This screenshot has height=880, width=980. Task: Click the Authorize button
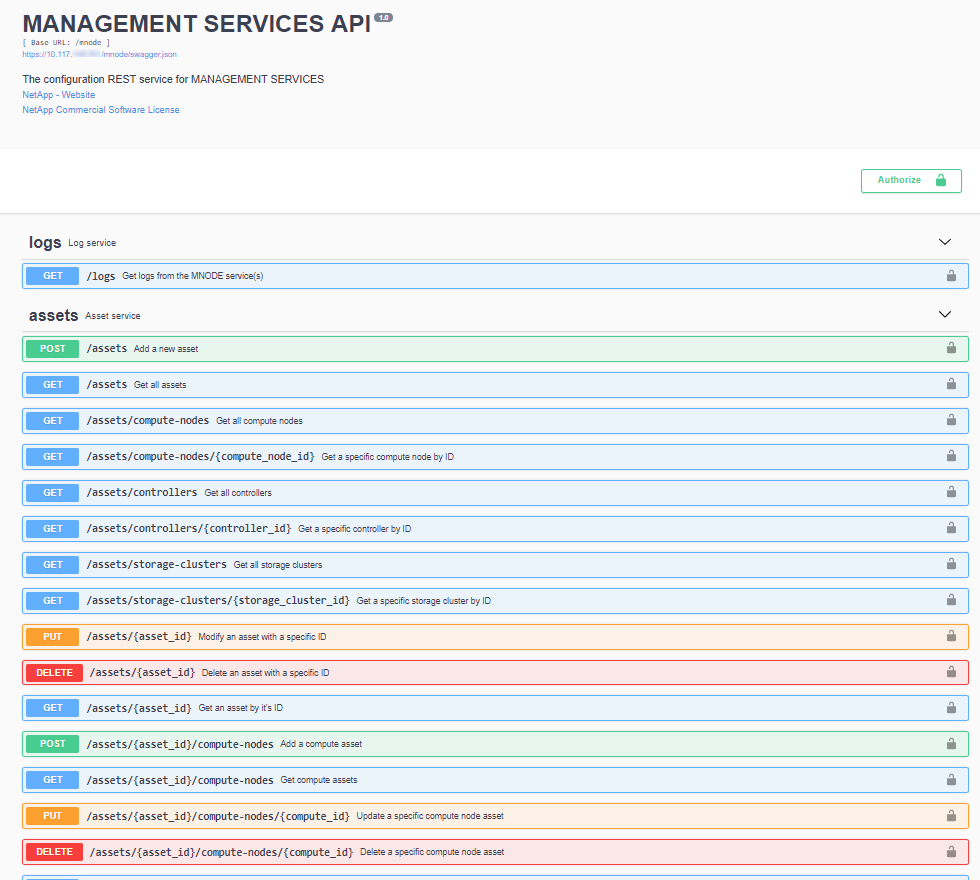910,180
